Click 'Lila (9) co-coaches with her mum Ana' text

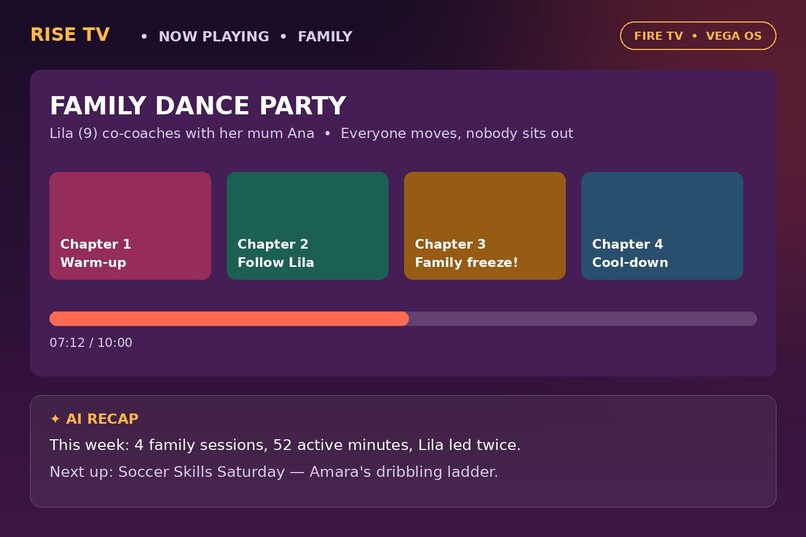click(182, 134)
